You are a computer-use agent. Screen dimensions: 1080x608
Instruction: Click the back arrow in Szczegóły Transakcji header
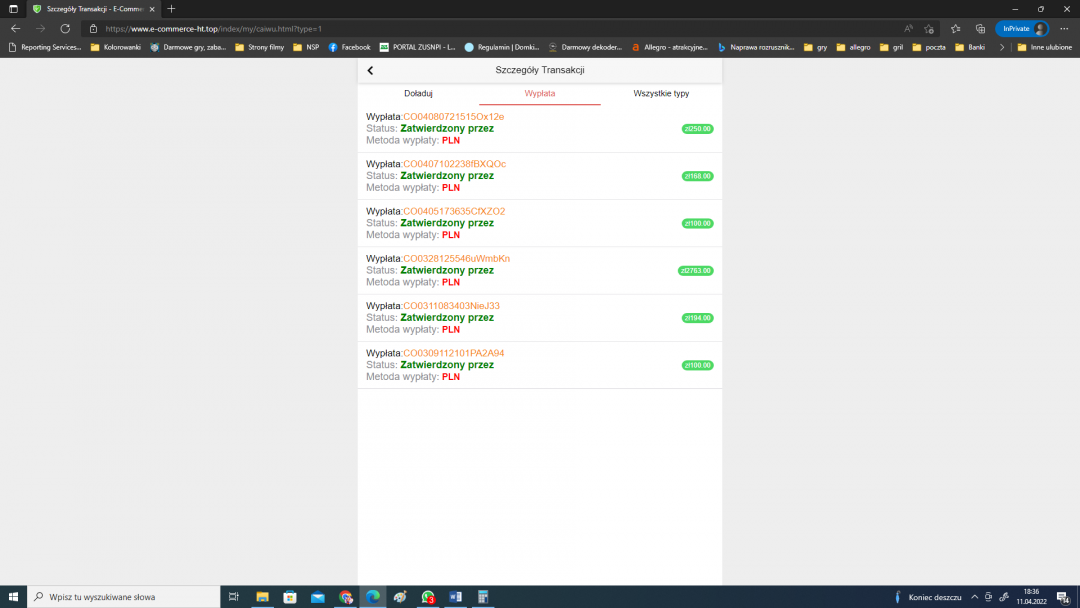click(x=370, y=70)
